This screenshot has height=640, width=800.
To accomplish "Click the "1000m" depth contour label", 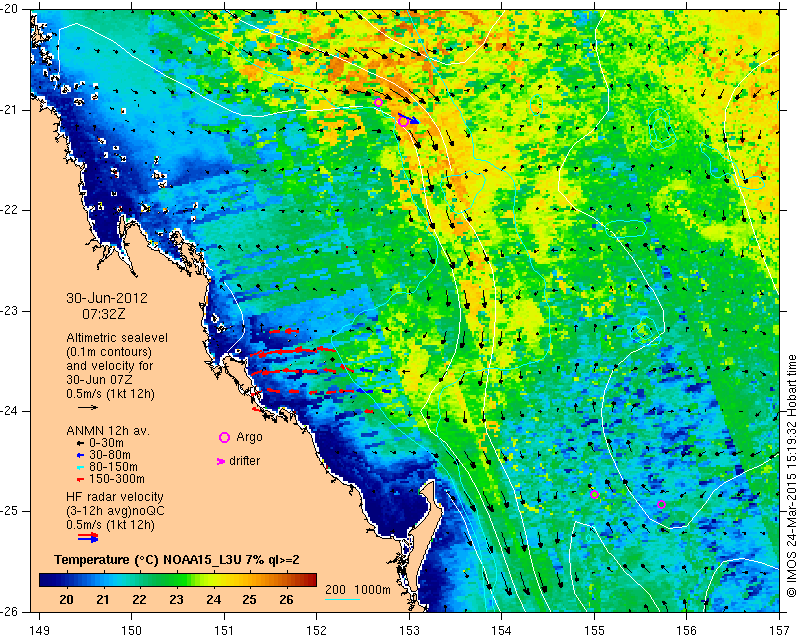I will click(372, 590).
